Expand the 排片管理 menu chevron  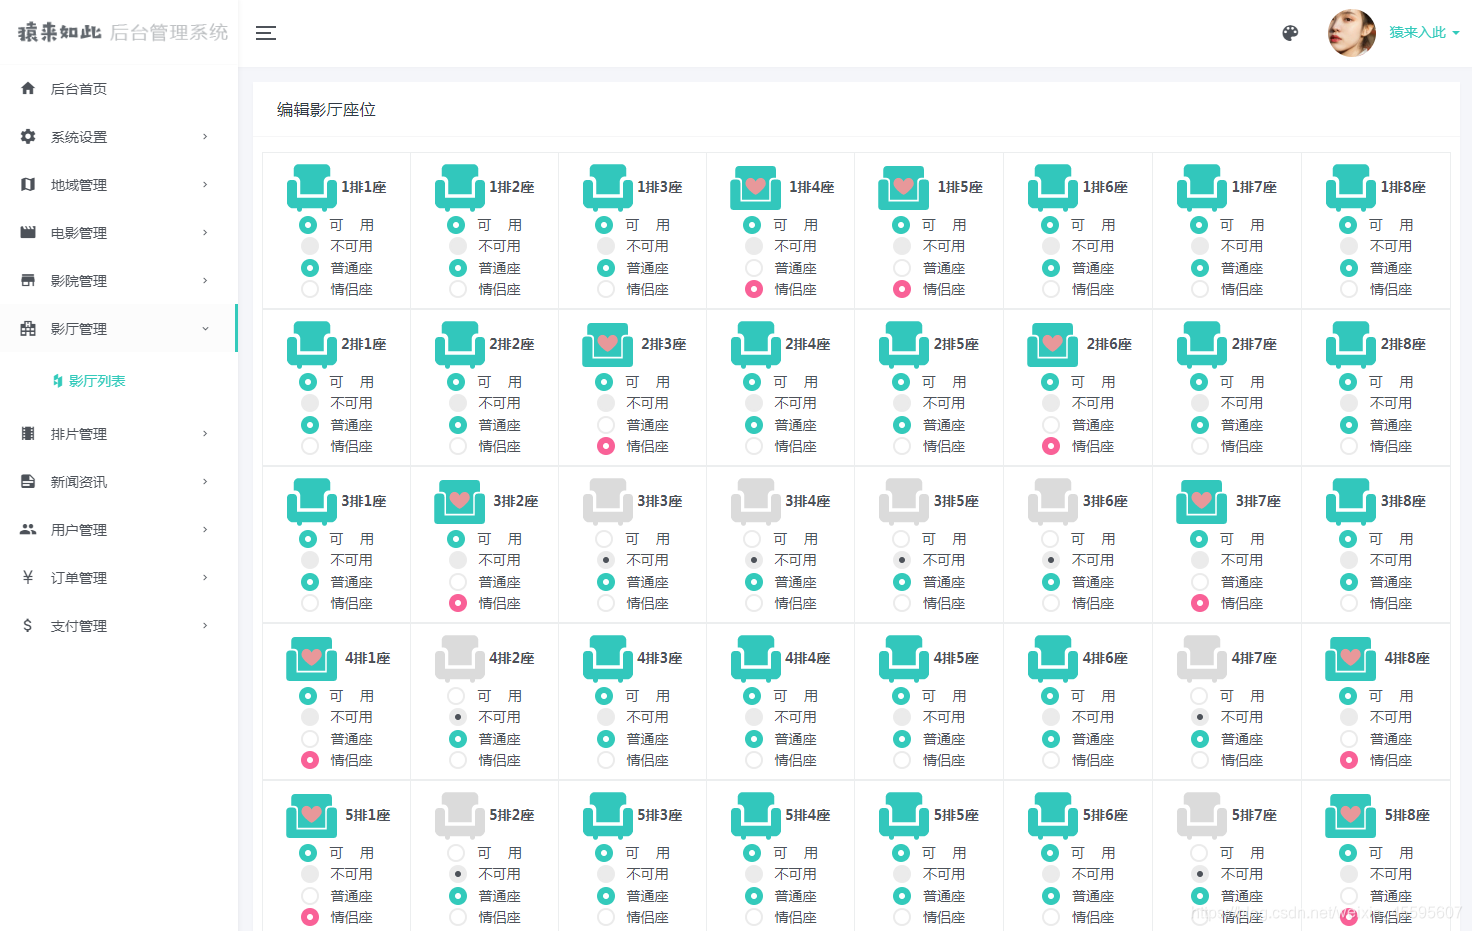(205, 434)
